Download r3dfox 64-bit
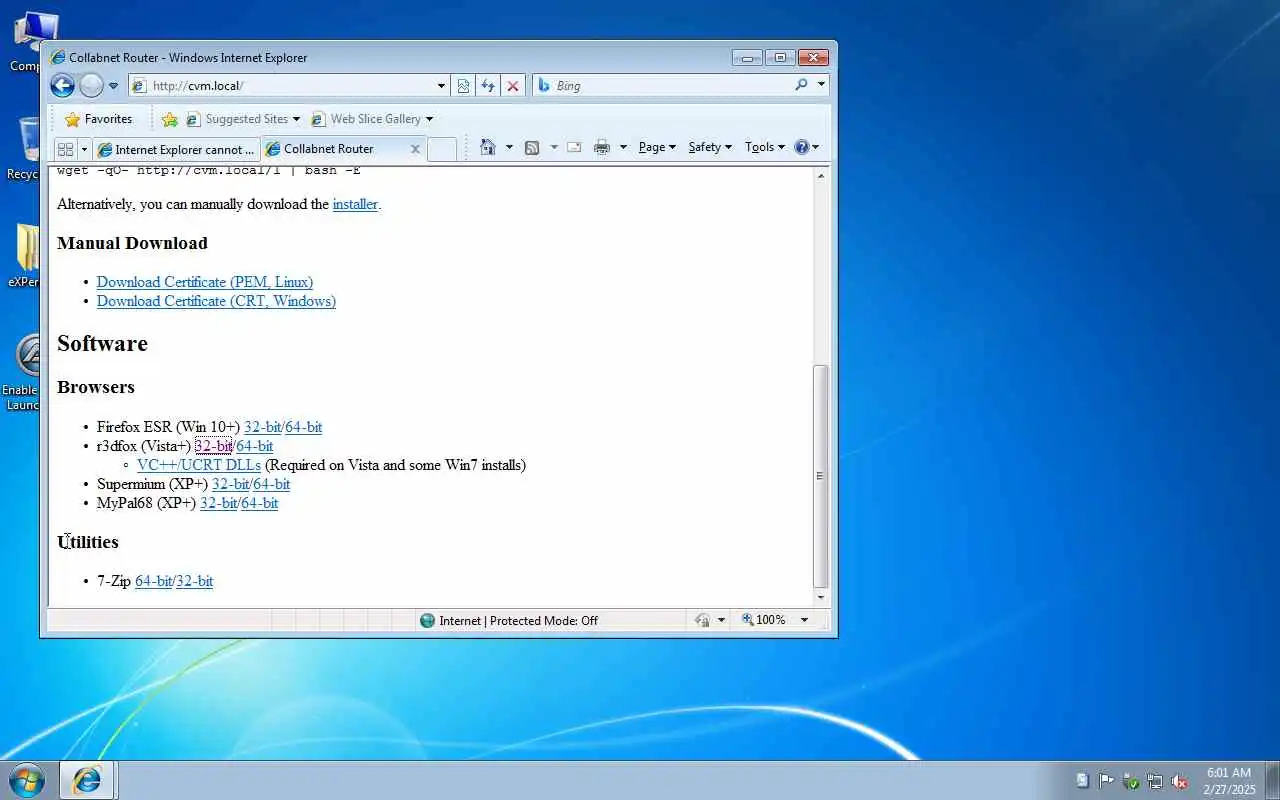1280x800 pixels. click(255, 446)
